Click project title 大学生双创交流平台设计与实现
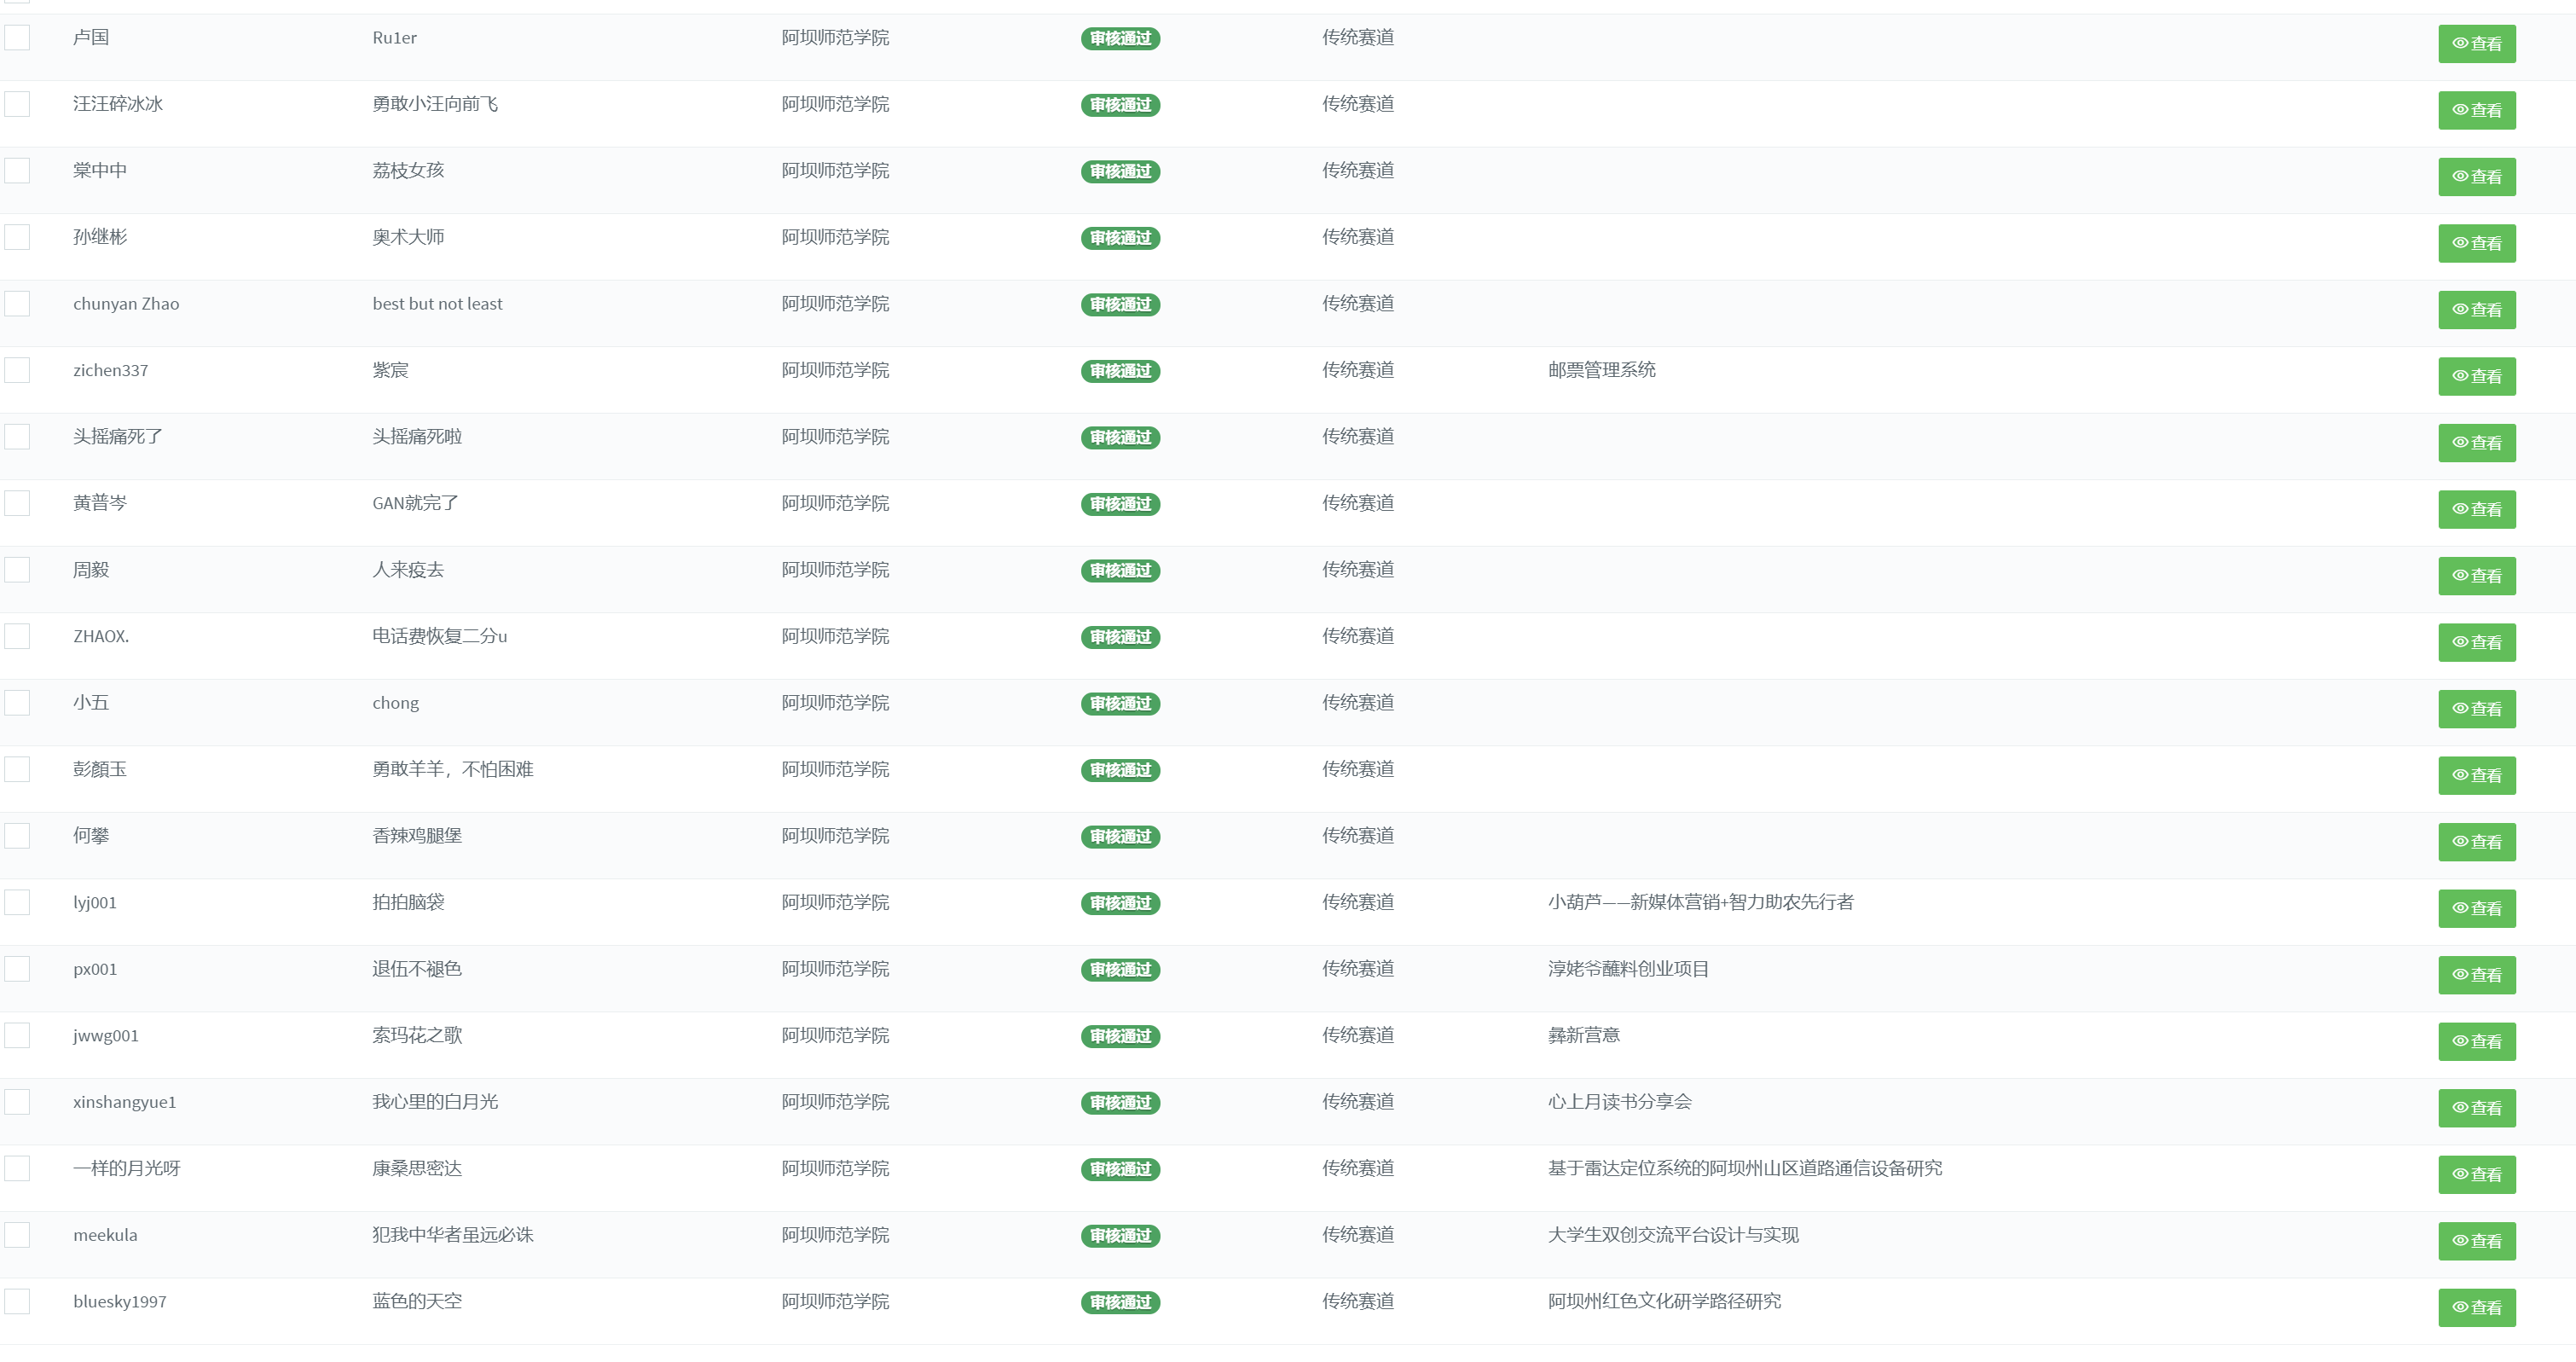Screen dimensions: 2576x1362 click(1672, 1235)
